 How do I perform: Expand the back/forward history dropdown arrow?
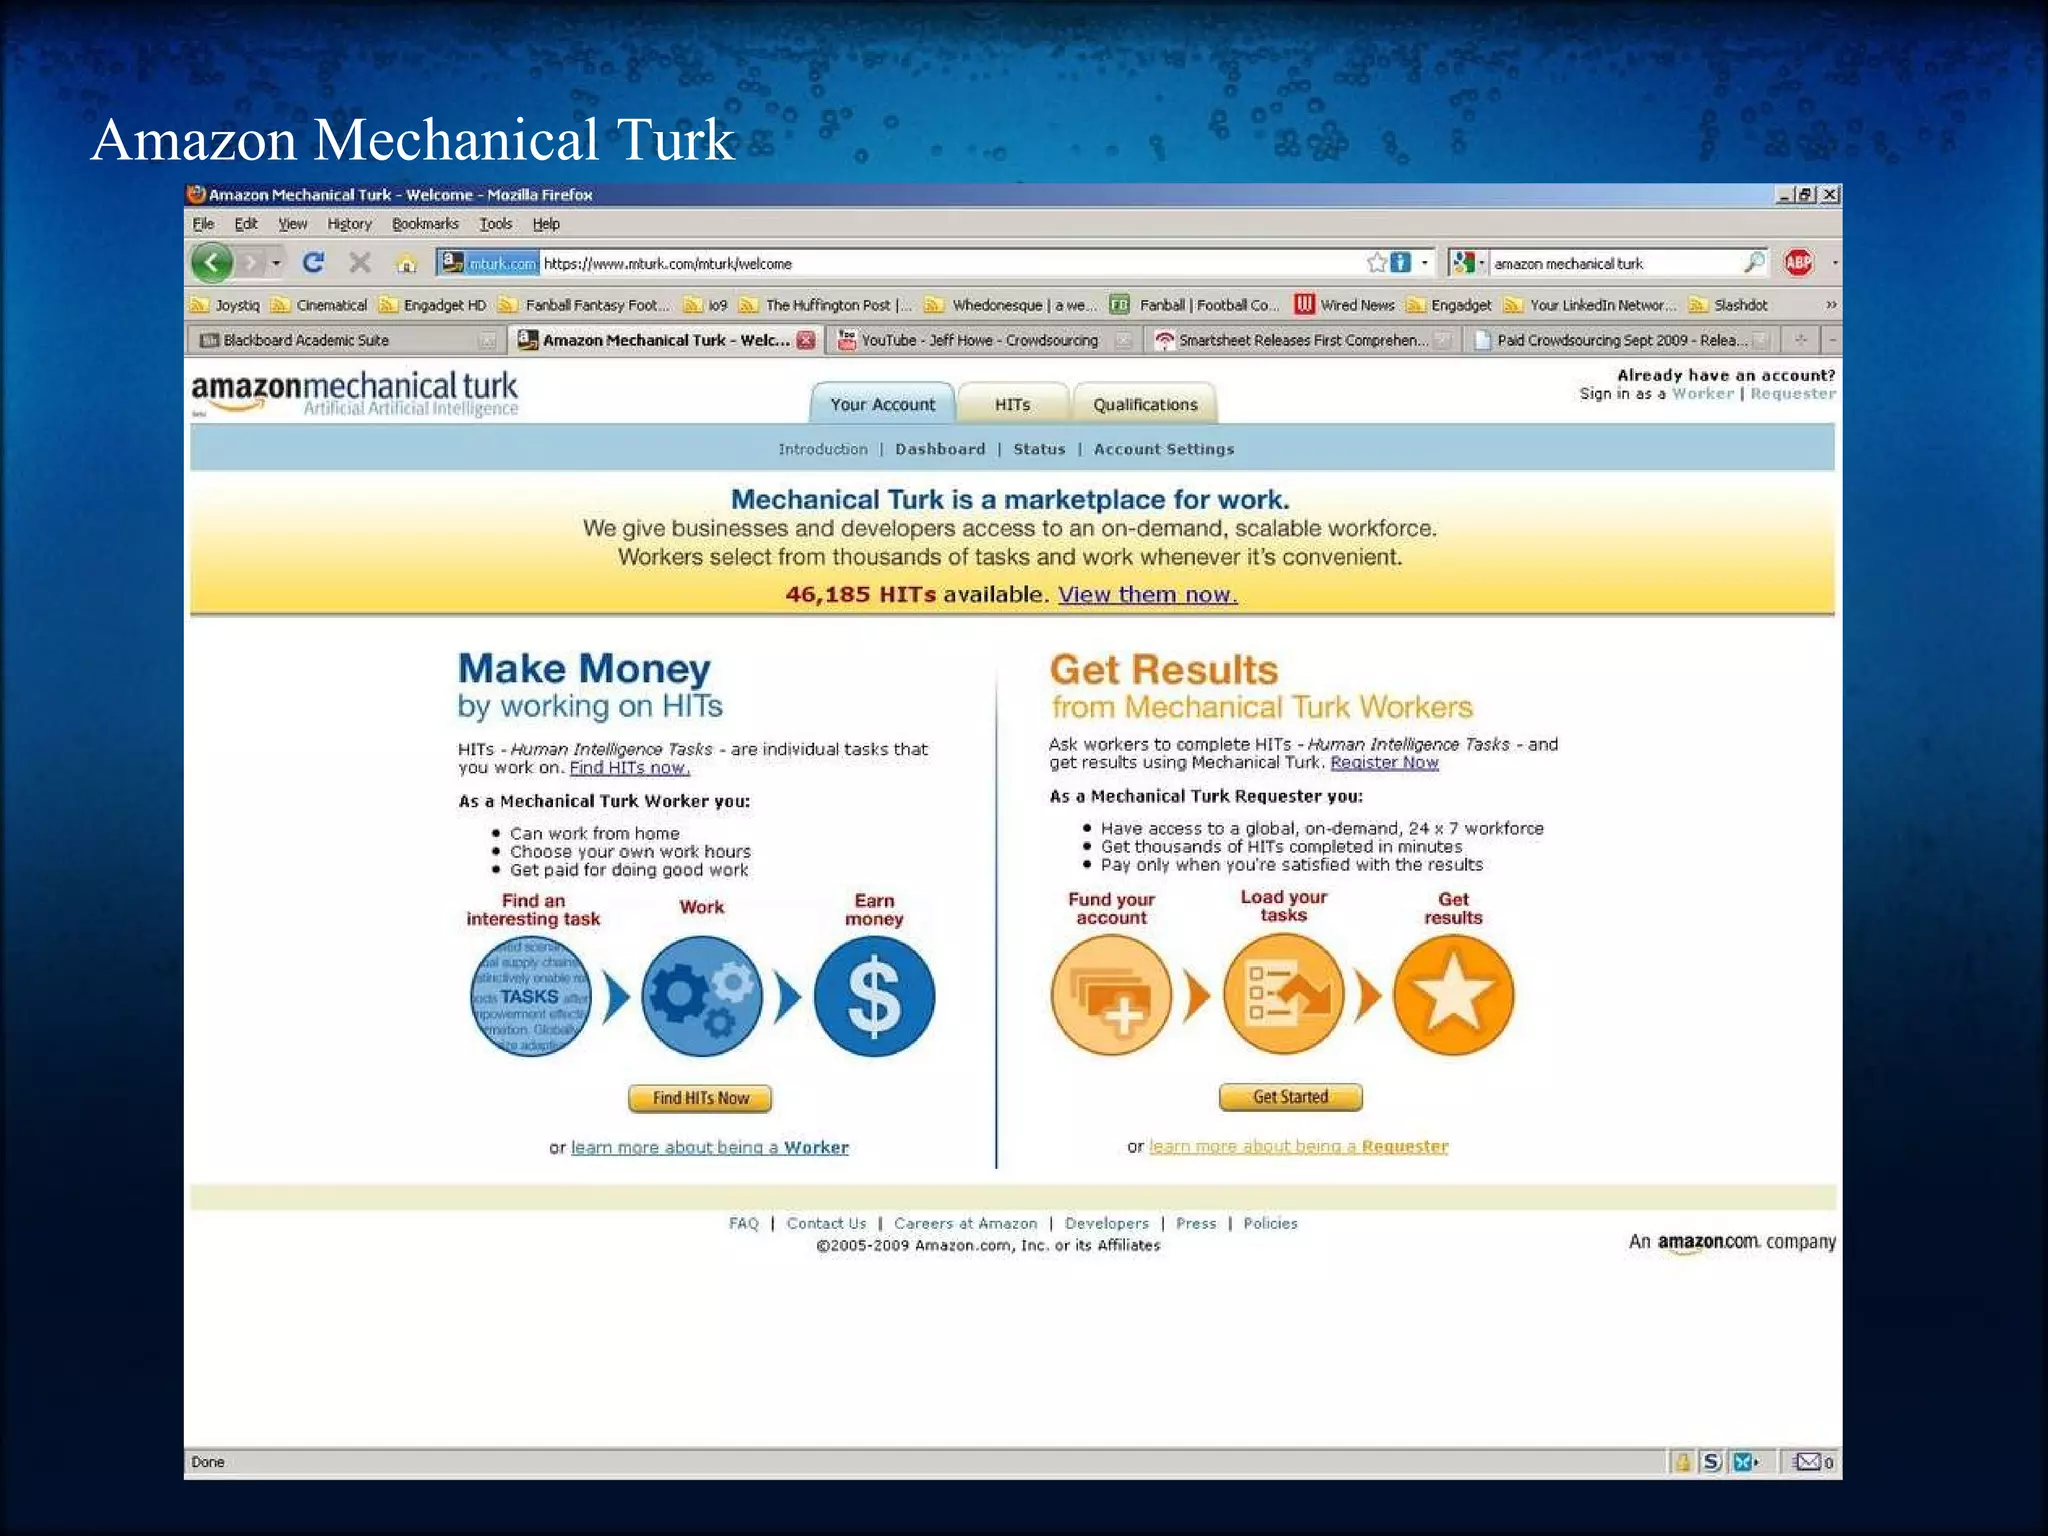[x=276, y=263]
